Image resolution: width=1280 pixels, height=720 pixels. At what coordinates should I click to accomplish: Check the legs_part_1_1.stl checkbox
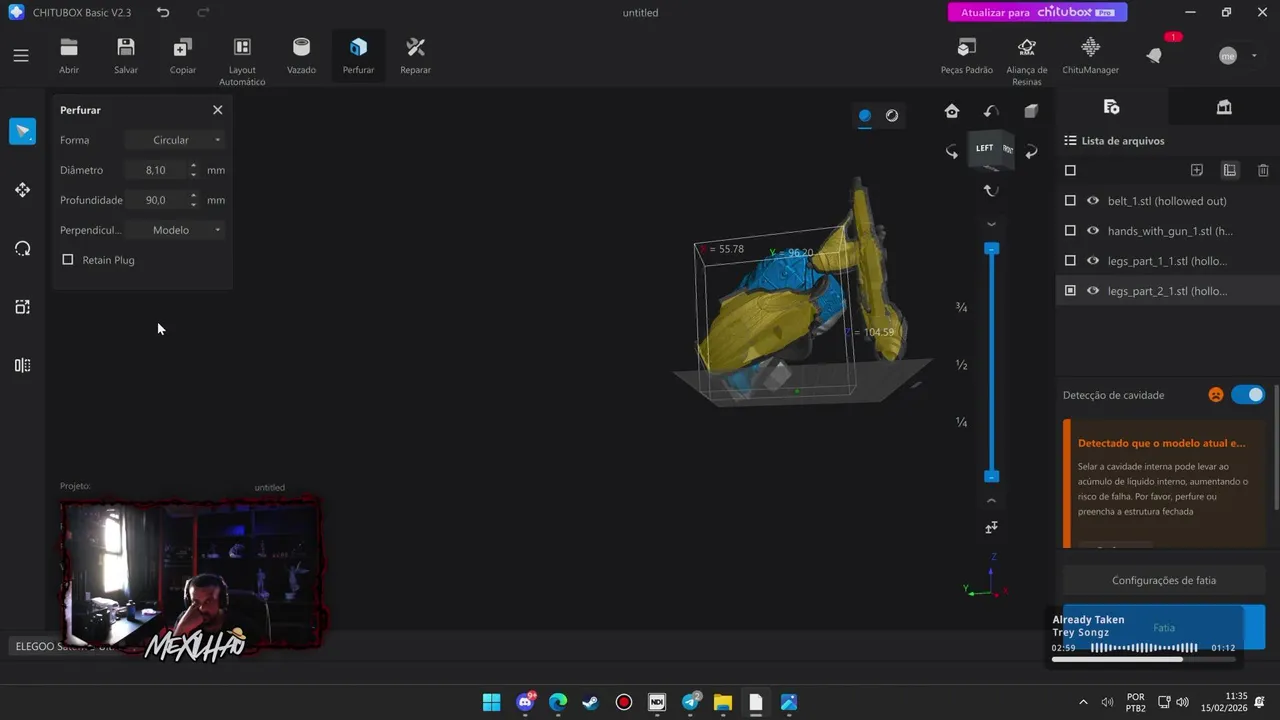pyautogui.click(x=1070, y=261)
